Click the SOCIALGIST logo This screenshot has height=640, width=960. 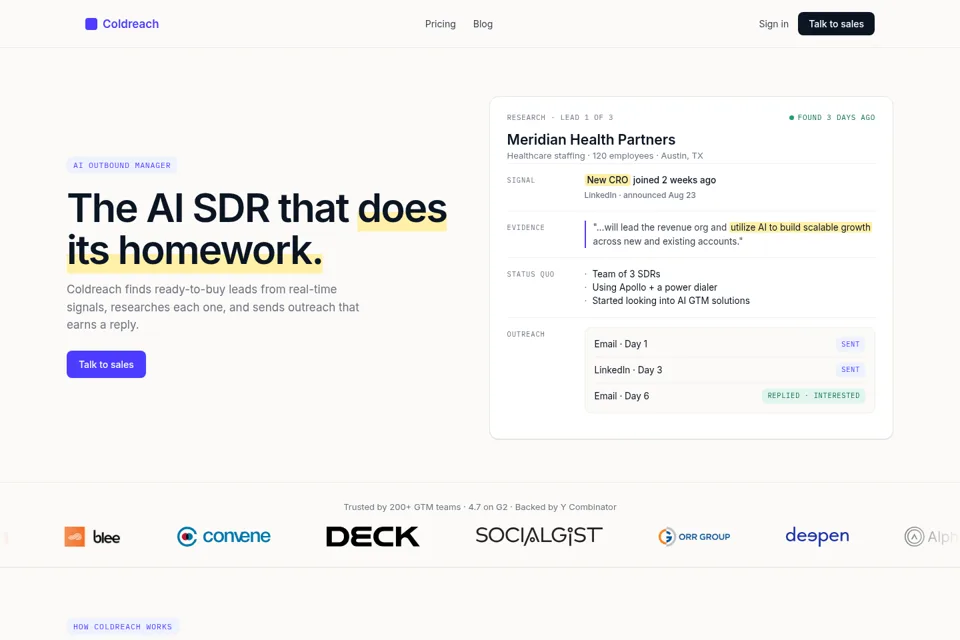point(539,536)
